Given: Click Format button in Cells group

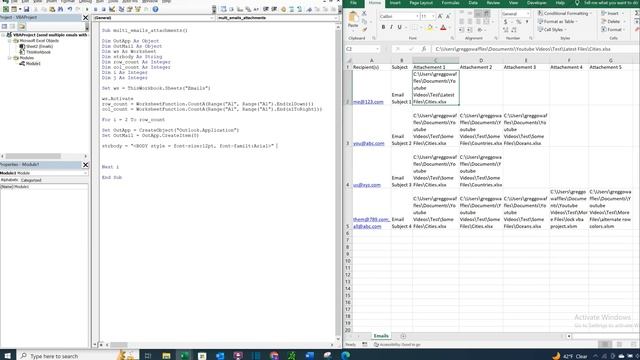Looking at the screenshot, I should coord(612,30).
